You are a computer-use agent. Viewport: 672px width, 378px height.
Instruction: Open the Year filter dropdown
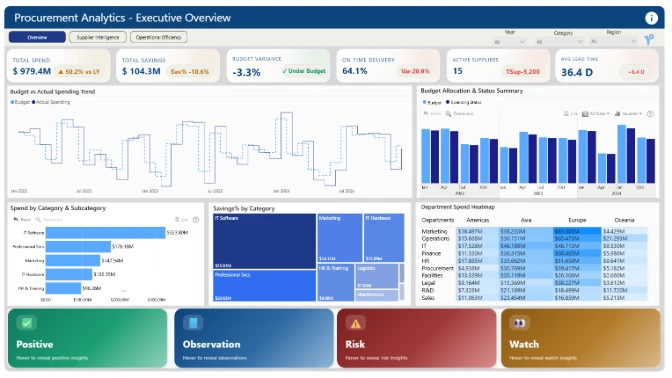(x=509, y=42)
